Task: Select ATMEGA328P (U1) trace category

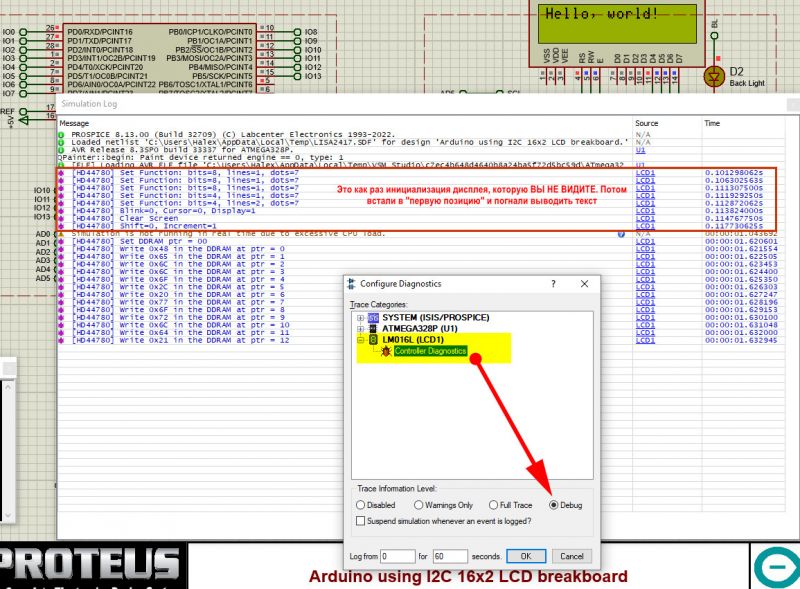Action: tap(420, 329)
